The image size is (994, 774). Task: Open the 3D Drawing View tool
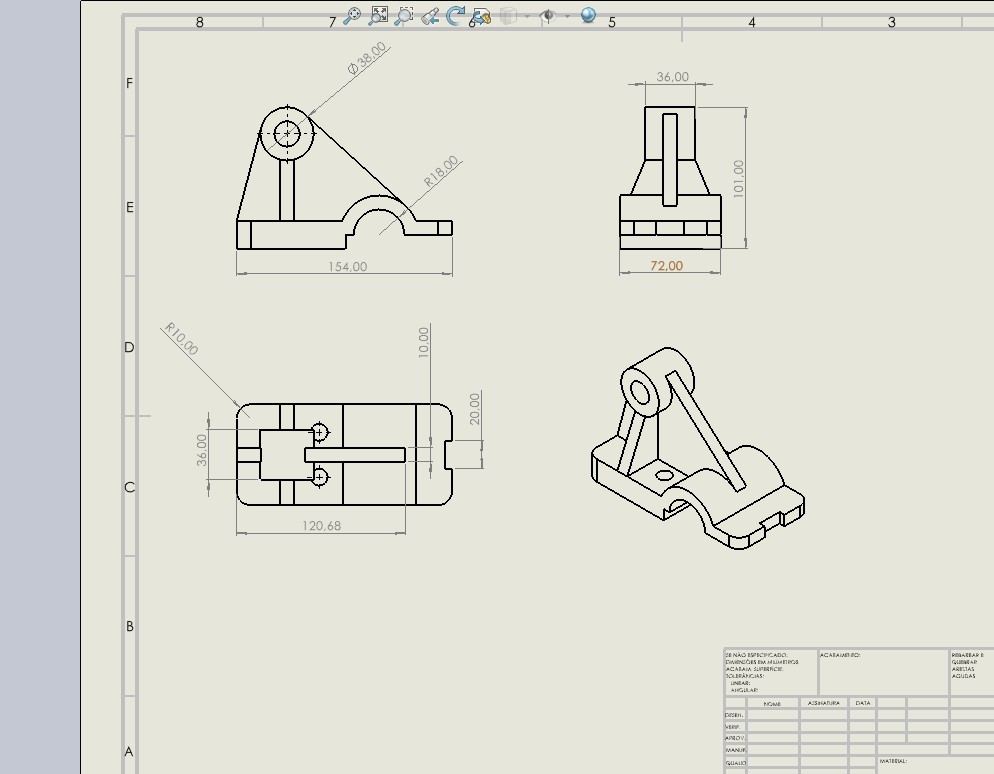point(481,16)
